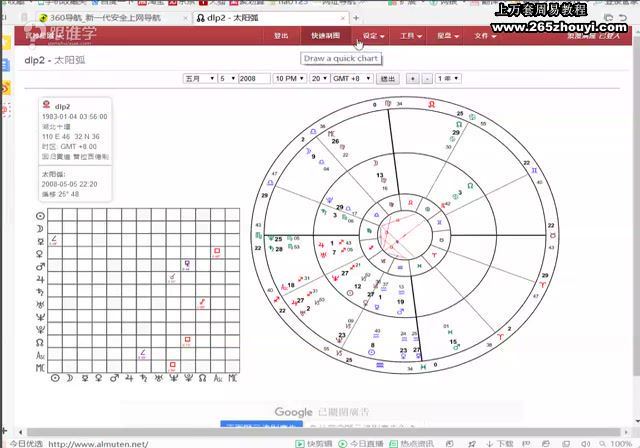Click the 100% zoom level control
This screenshot has height=448, width=640.
pyautogui.click(x=616, y=444)
